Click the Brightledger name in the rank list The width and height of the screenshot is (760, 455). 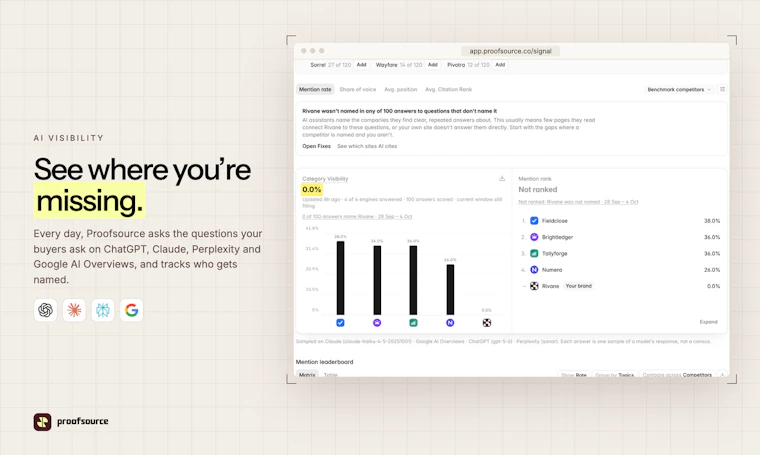[x=557, y=237]
